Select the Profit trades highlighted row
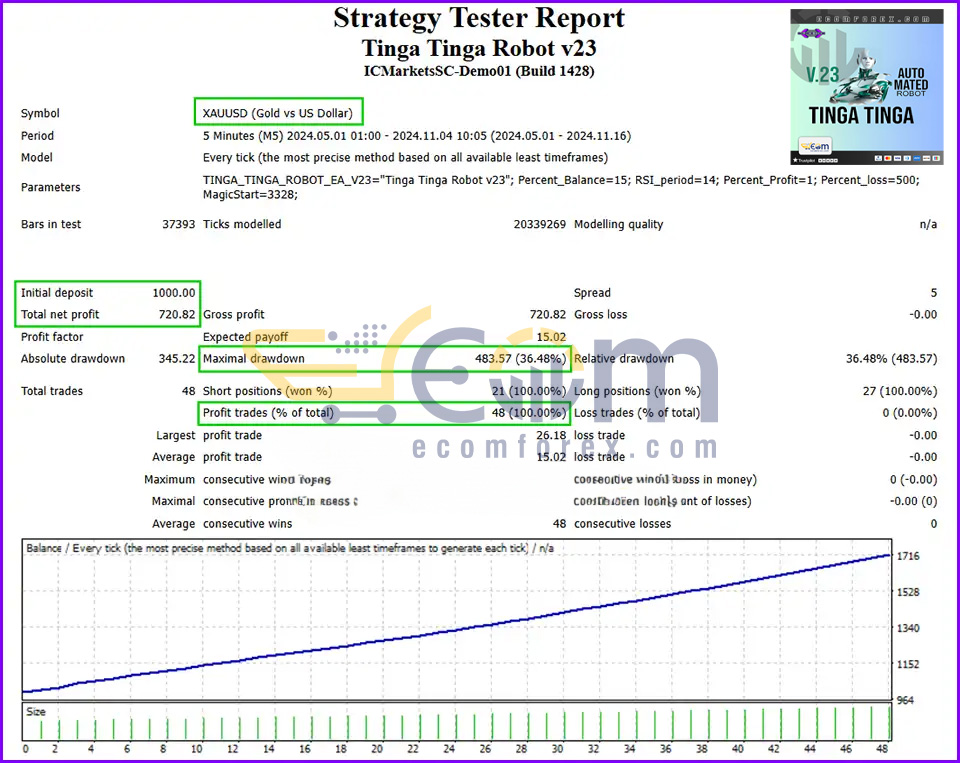 384,413
